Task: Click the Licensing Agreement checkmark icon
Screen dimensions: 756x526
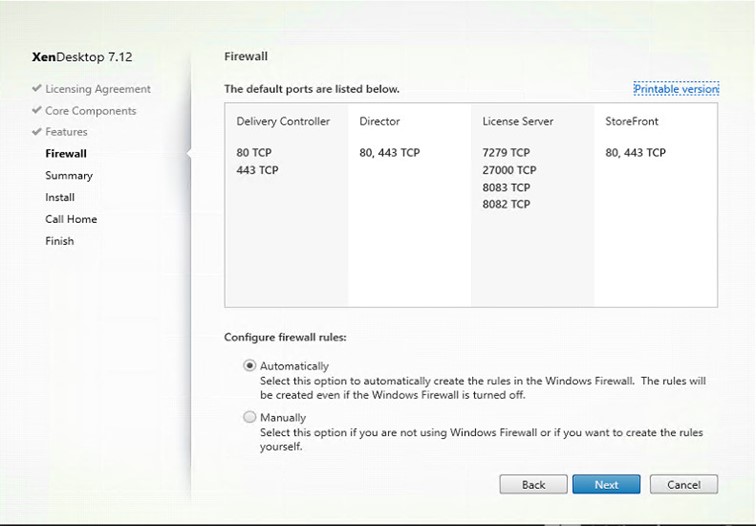Action: (37, 88)
